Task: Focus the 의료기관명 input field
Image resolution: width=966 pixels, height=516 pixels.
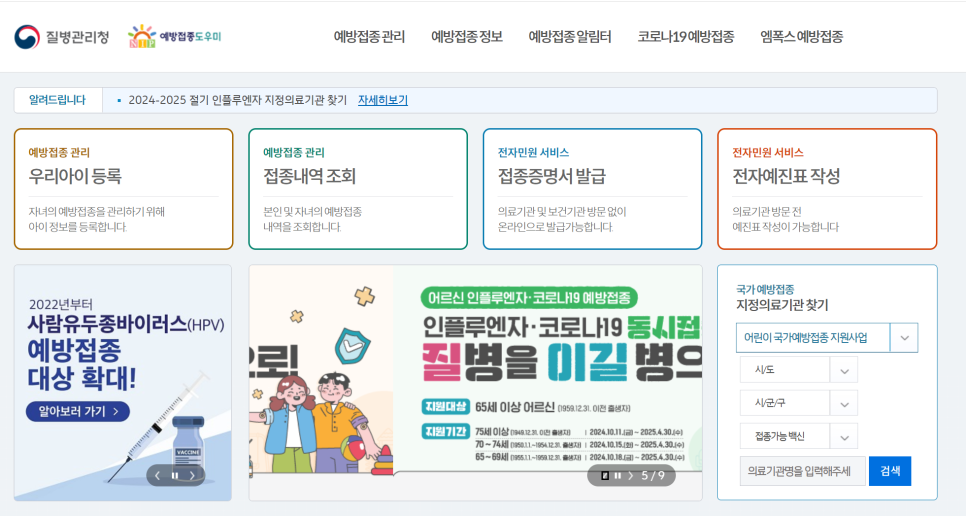Action: 803,471
